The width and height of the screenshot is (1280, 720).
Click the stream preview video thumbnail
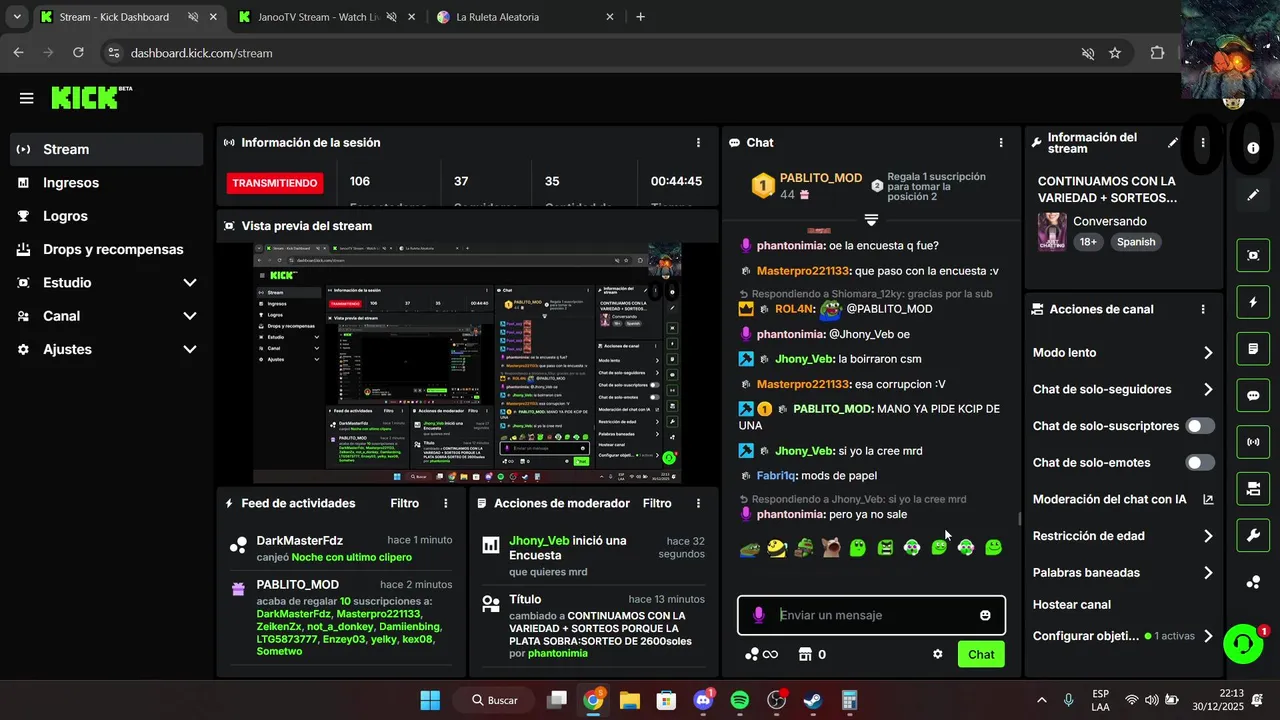tap(468, 362)
